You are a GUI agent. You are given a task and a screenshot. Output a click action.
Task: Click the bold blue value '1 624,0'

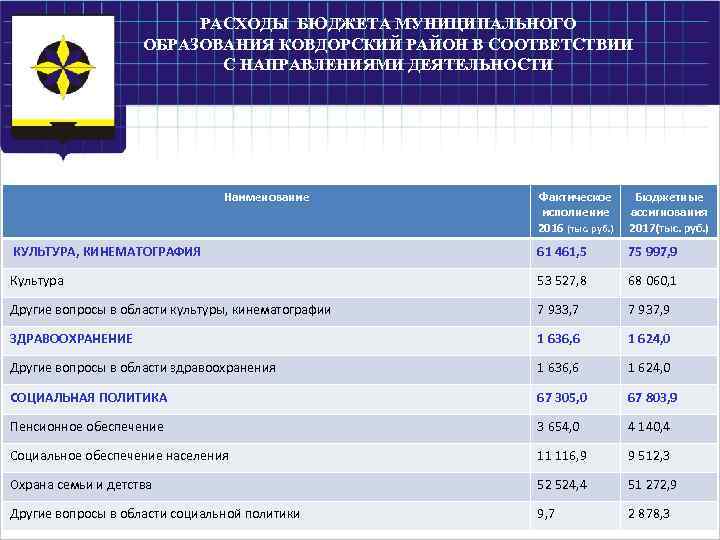click(649, 339)
